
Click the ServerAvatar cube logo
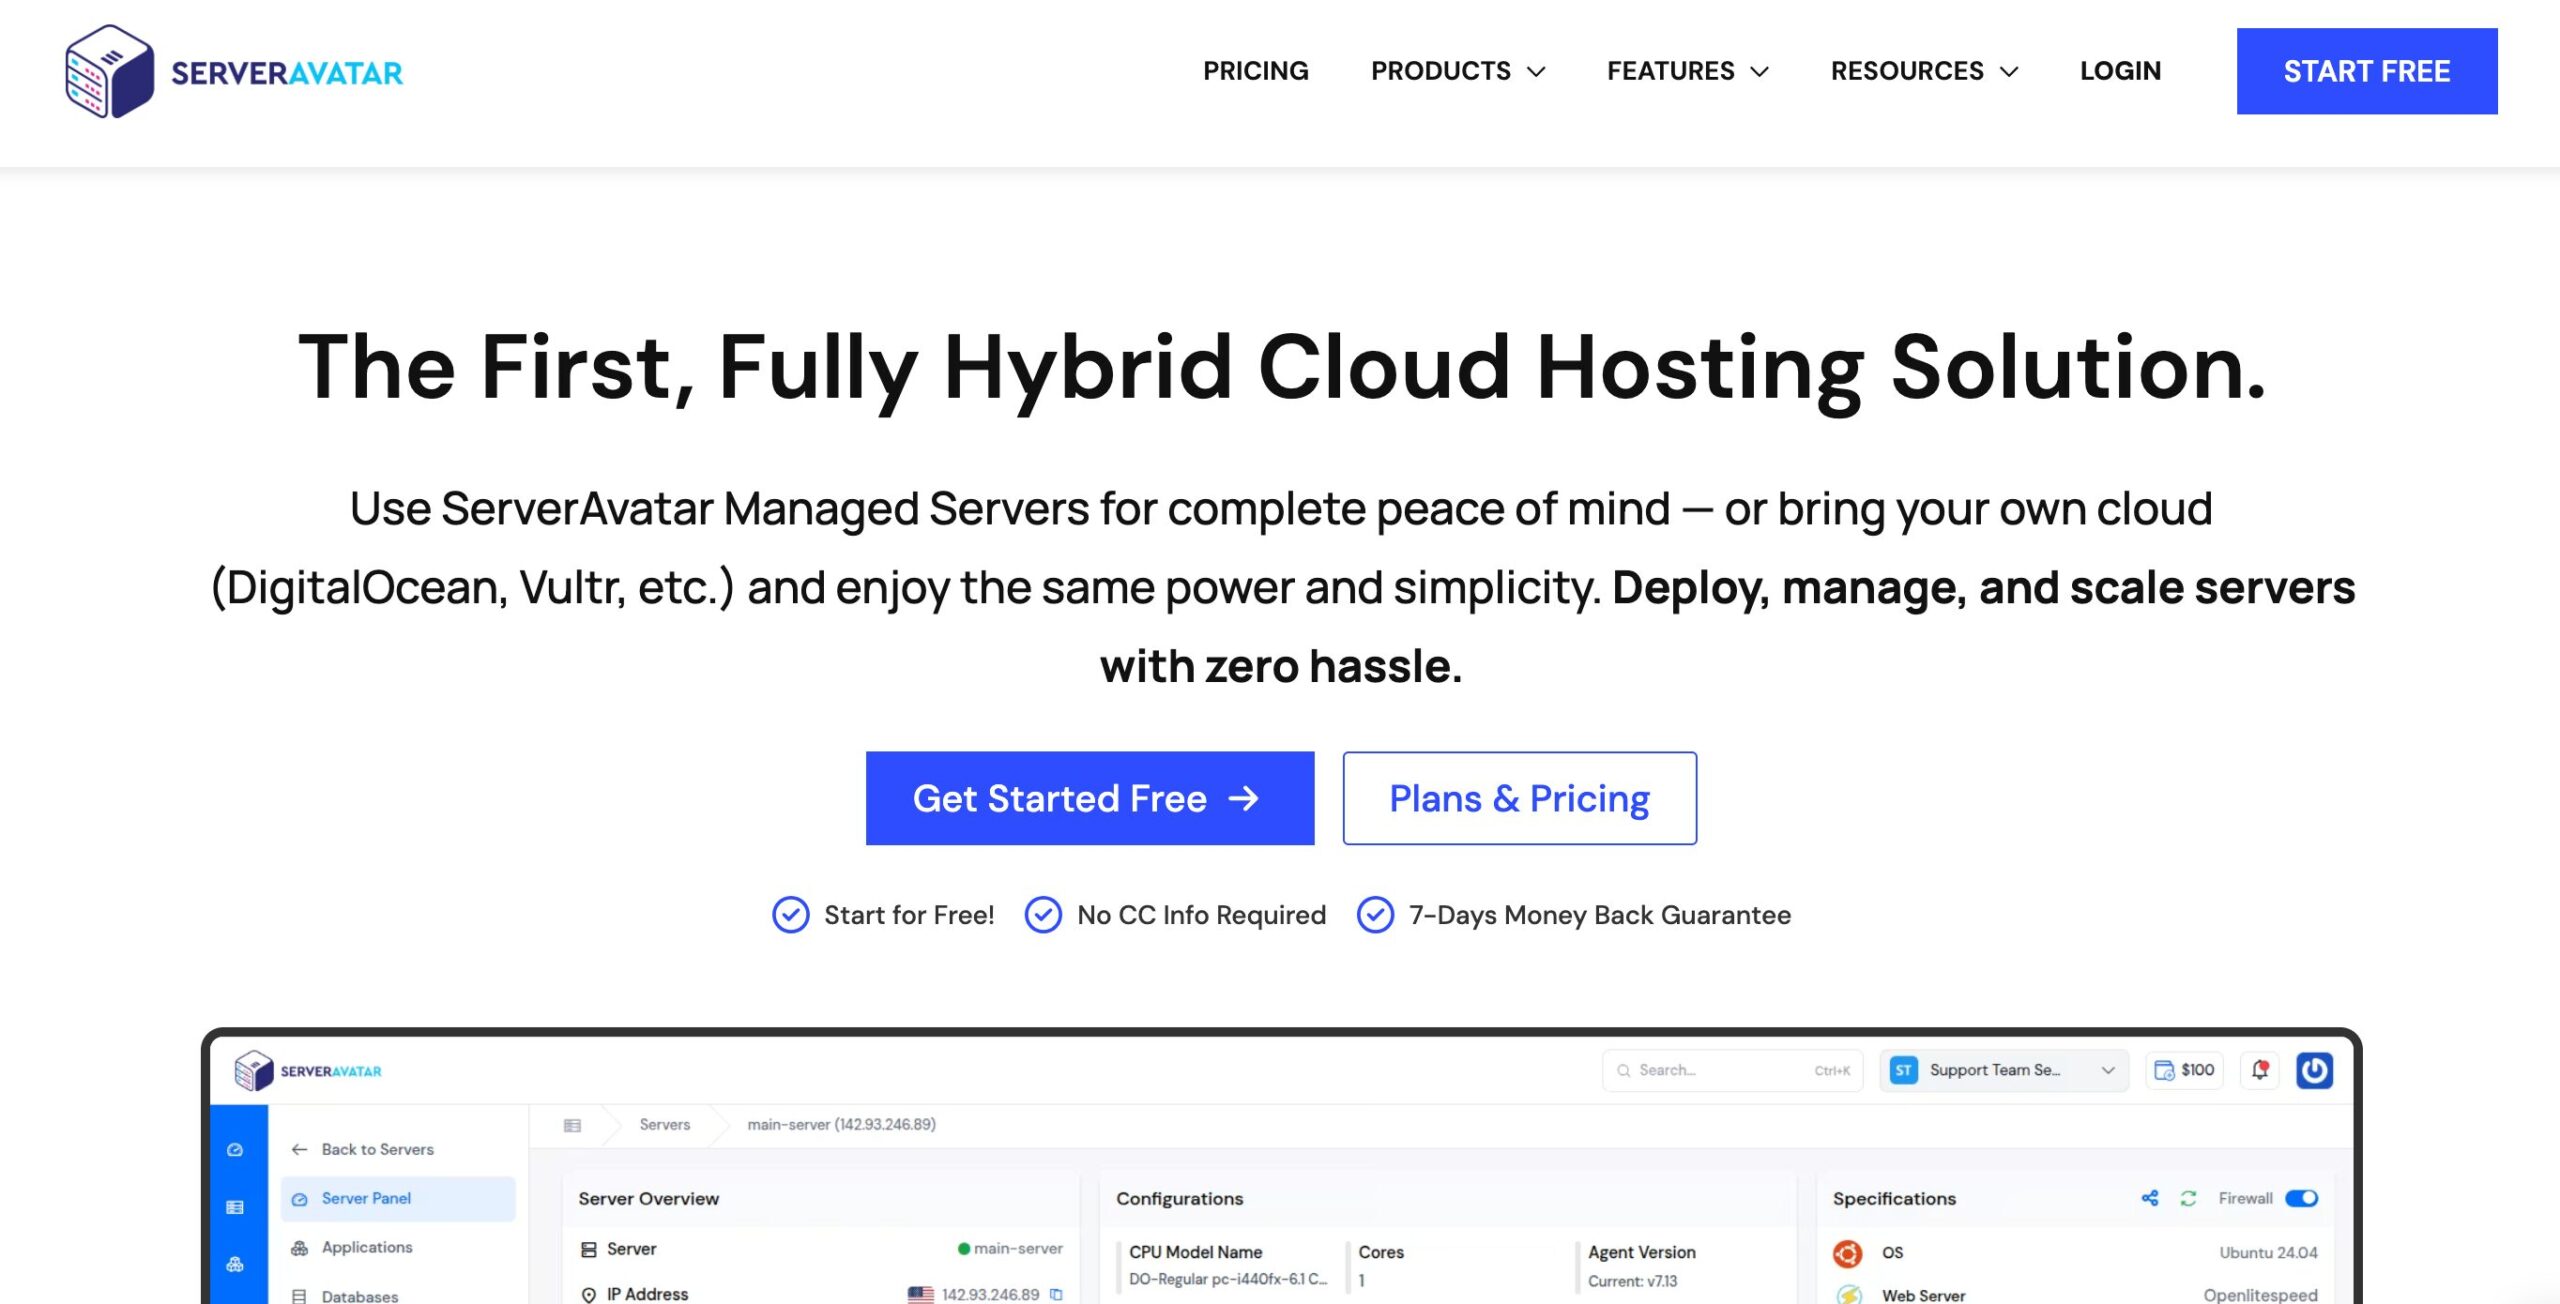tap(110, 71)
